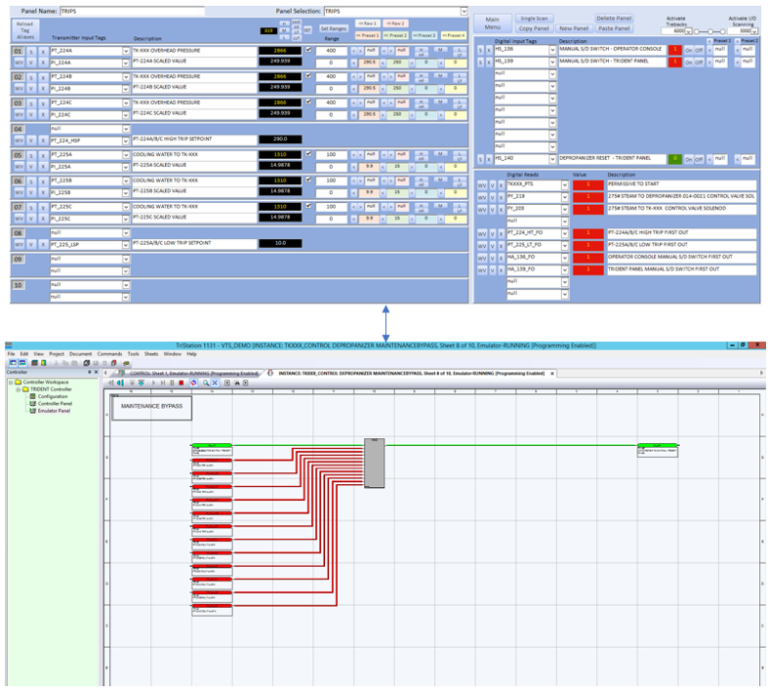This screenshot has height=689, width=768.
Task: Switch to the CONTROL Sheet 1 tab
Action: [x=189, y=374]
